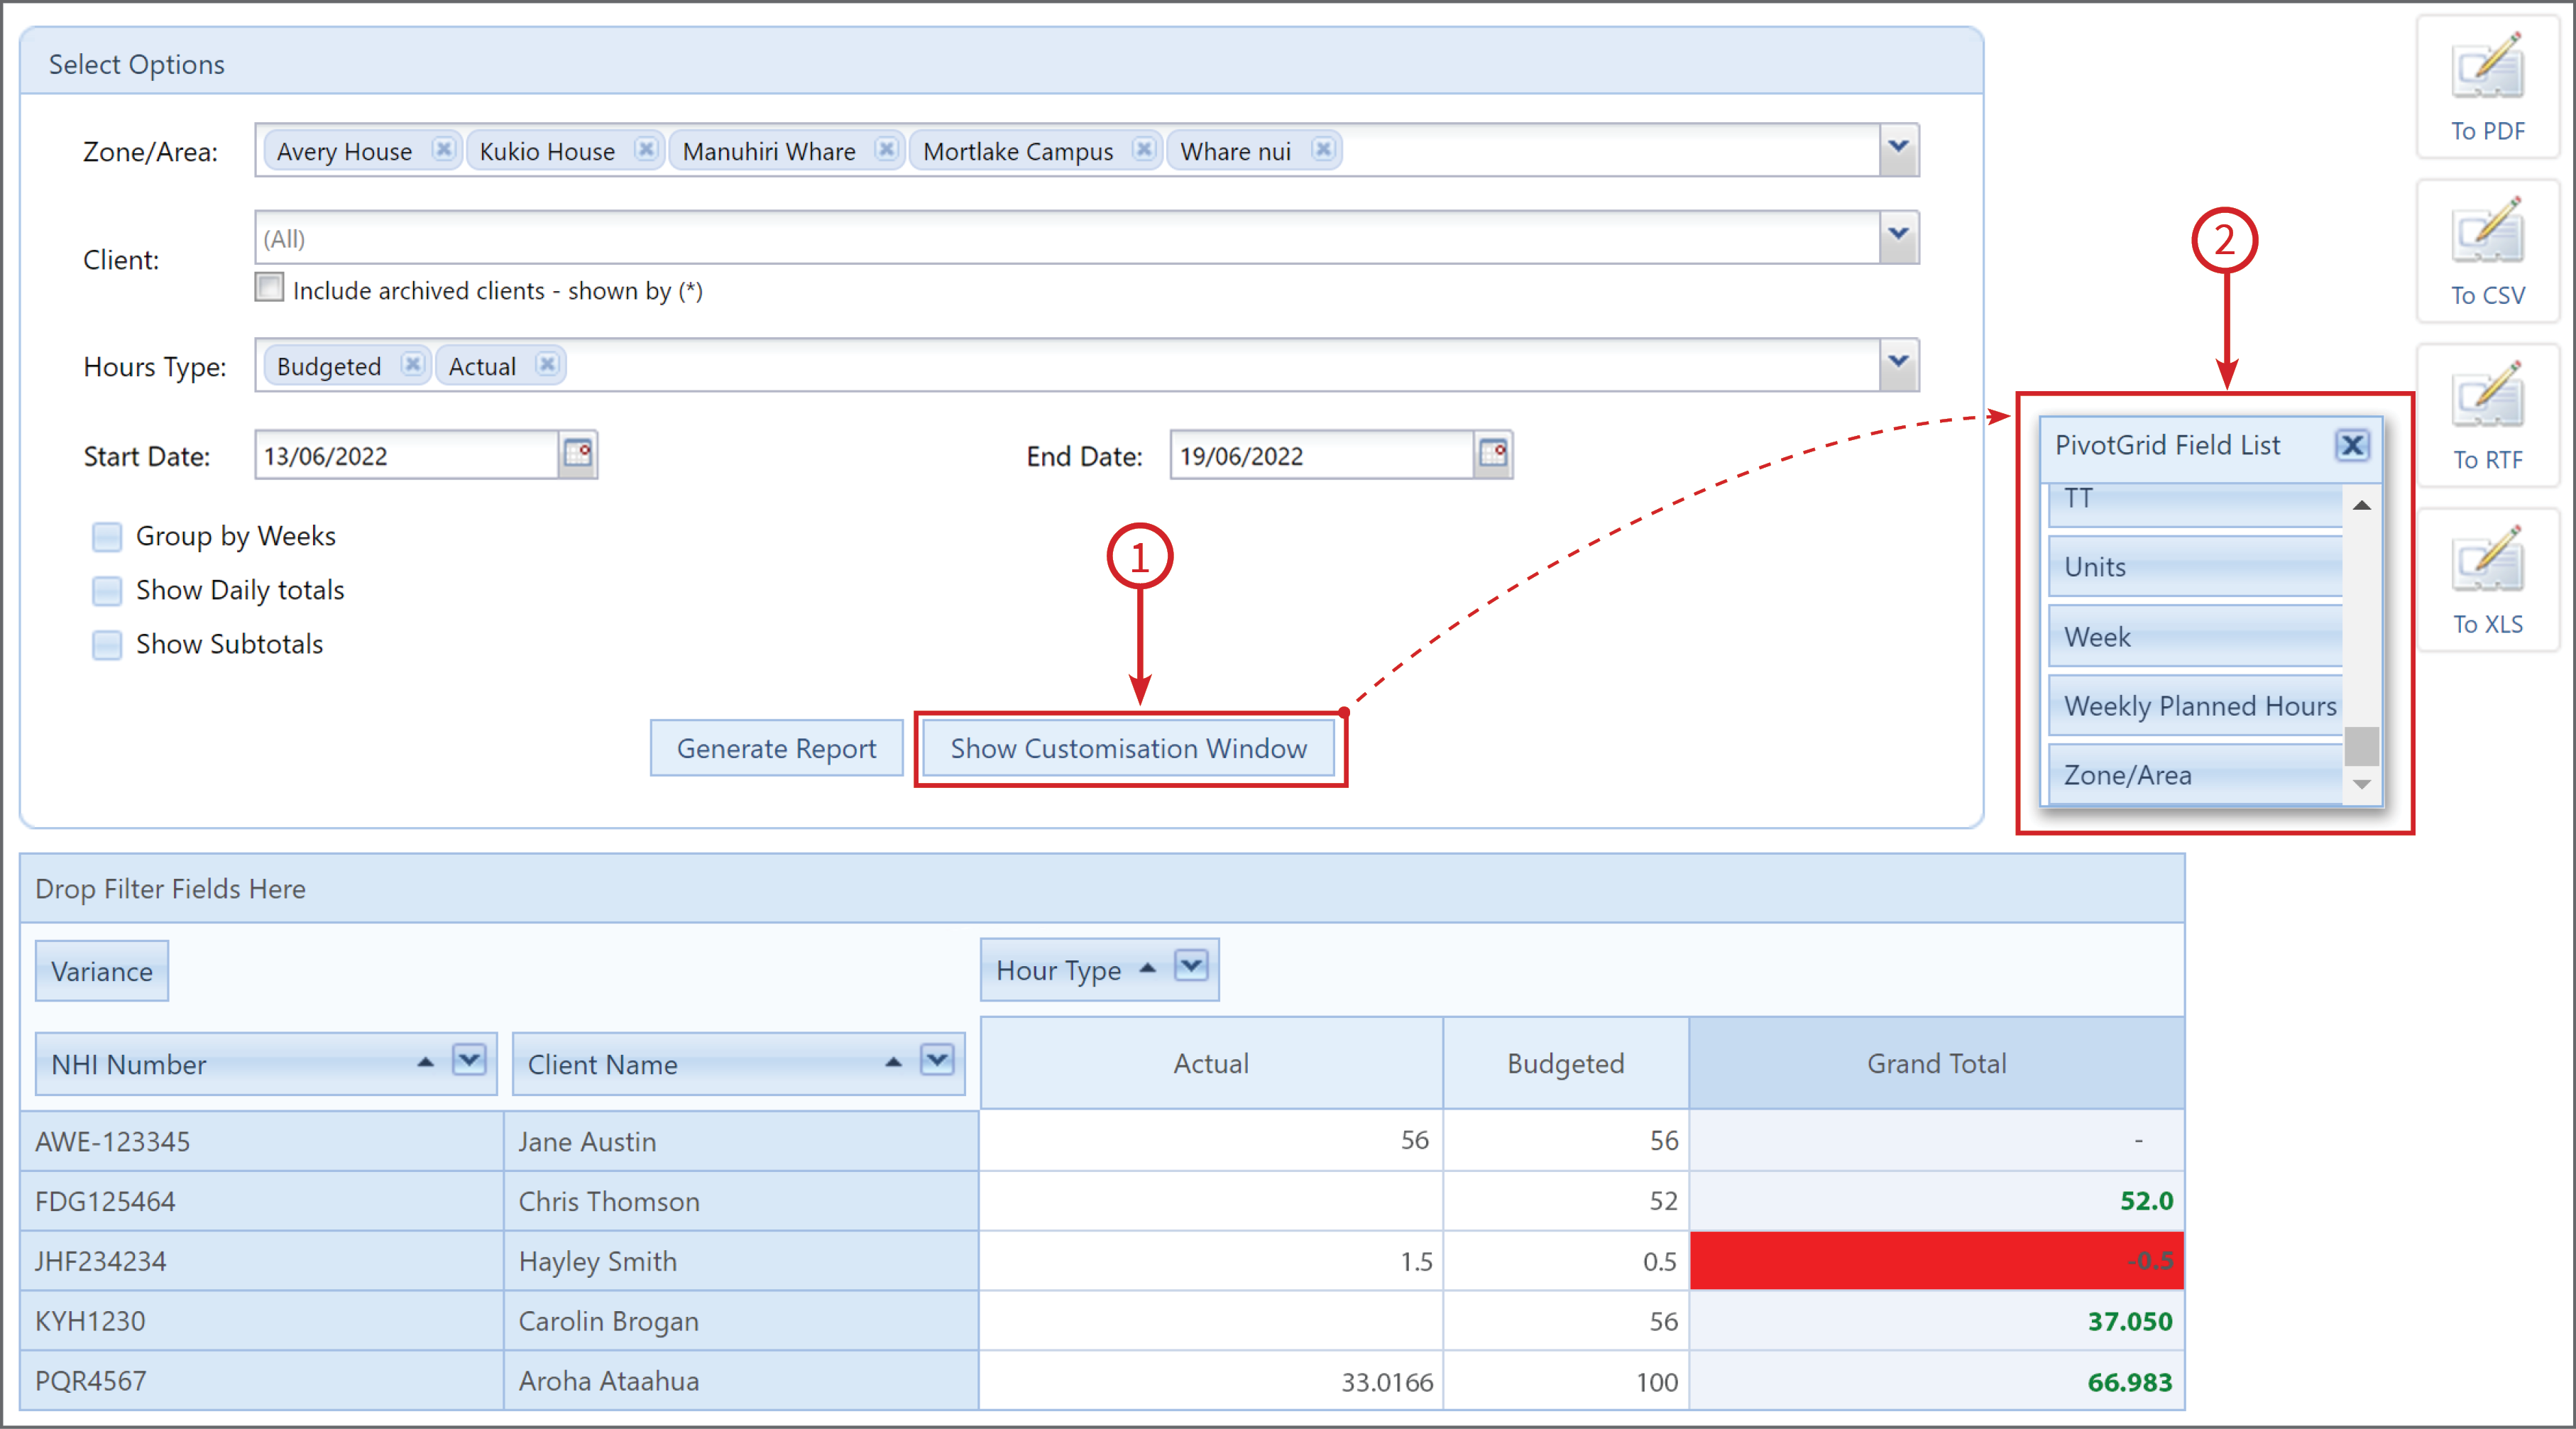The image size is (2576, 1429).
Task: Remove Manuhiri Whare tag from Zone/Area
Action: pyautogui.click(x=886, y=150)
